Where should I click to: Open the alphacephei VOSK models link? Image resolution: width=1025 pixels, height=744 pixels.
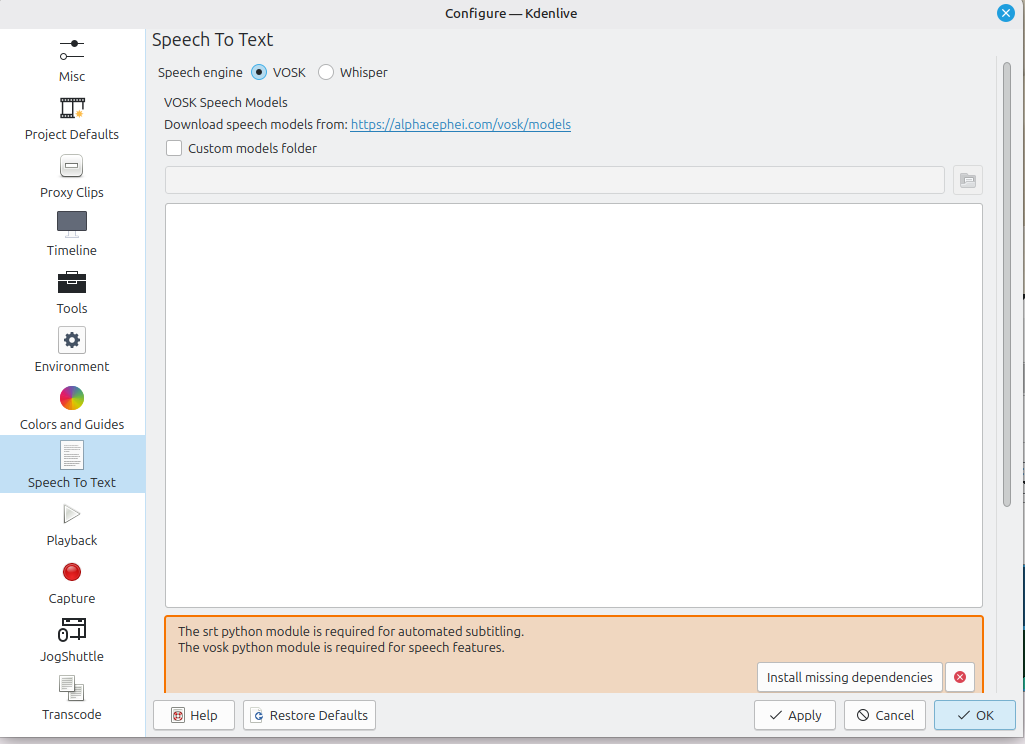pyautogui.click(x=460, y=124)
